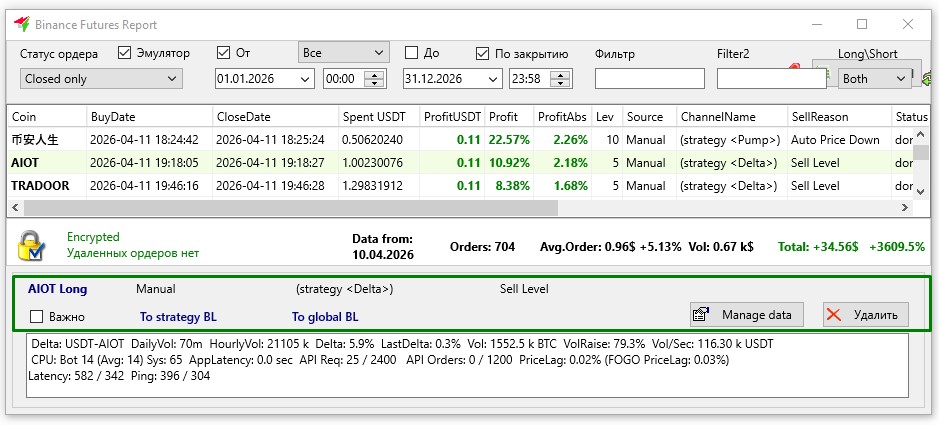Sort table by ProfitUSDT column header
The image size is (939, 425).
(x=452, y=117)
